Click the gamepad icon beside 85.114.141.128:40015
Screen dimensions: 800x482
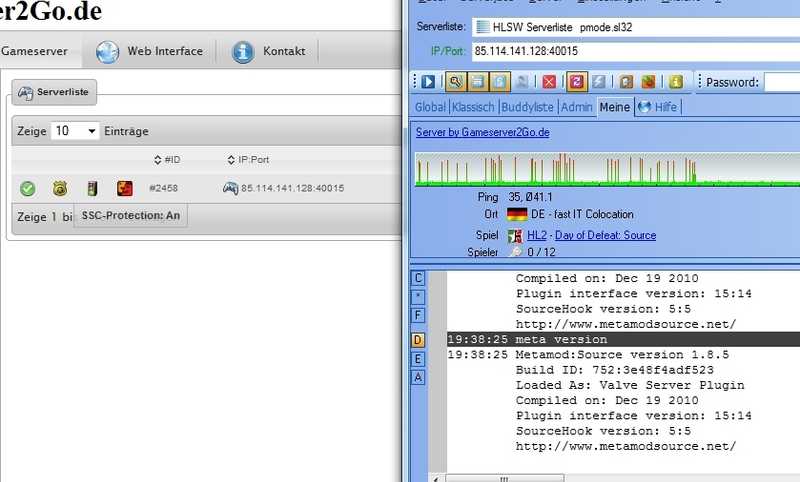231,188
